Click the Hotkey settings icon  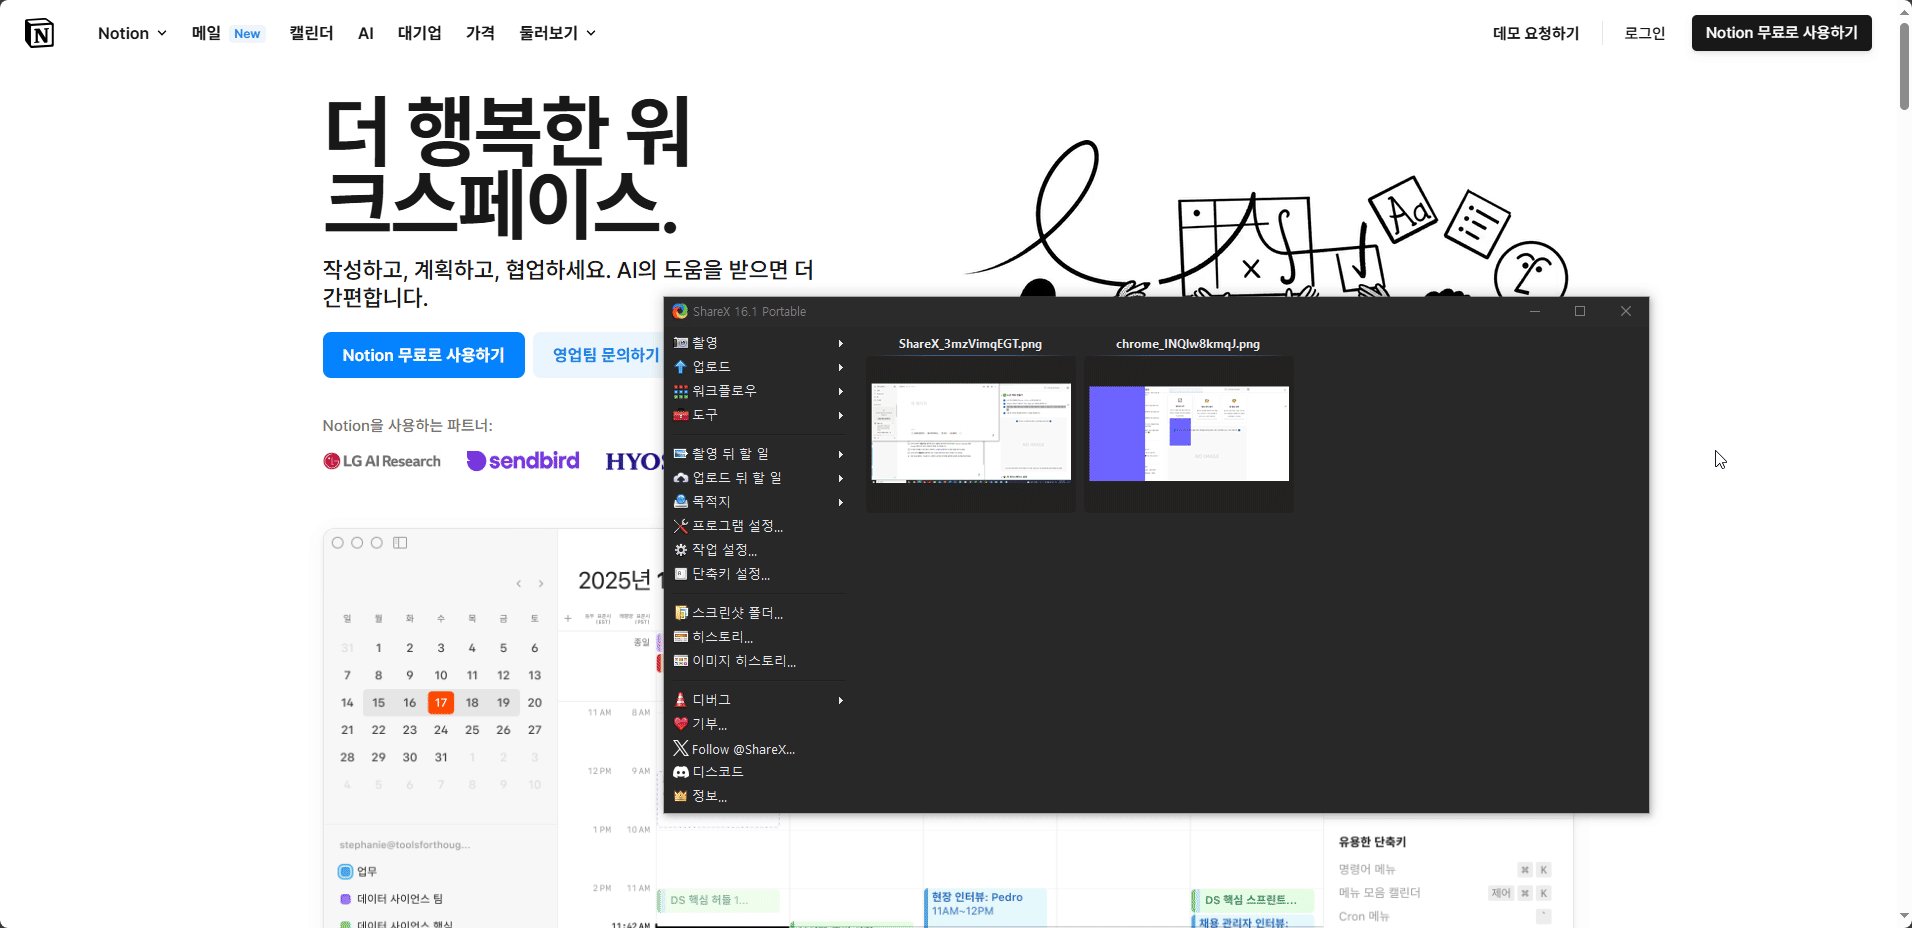(681, 574)
